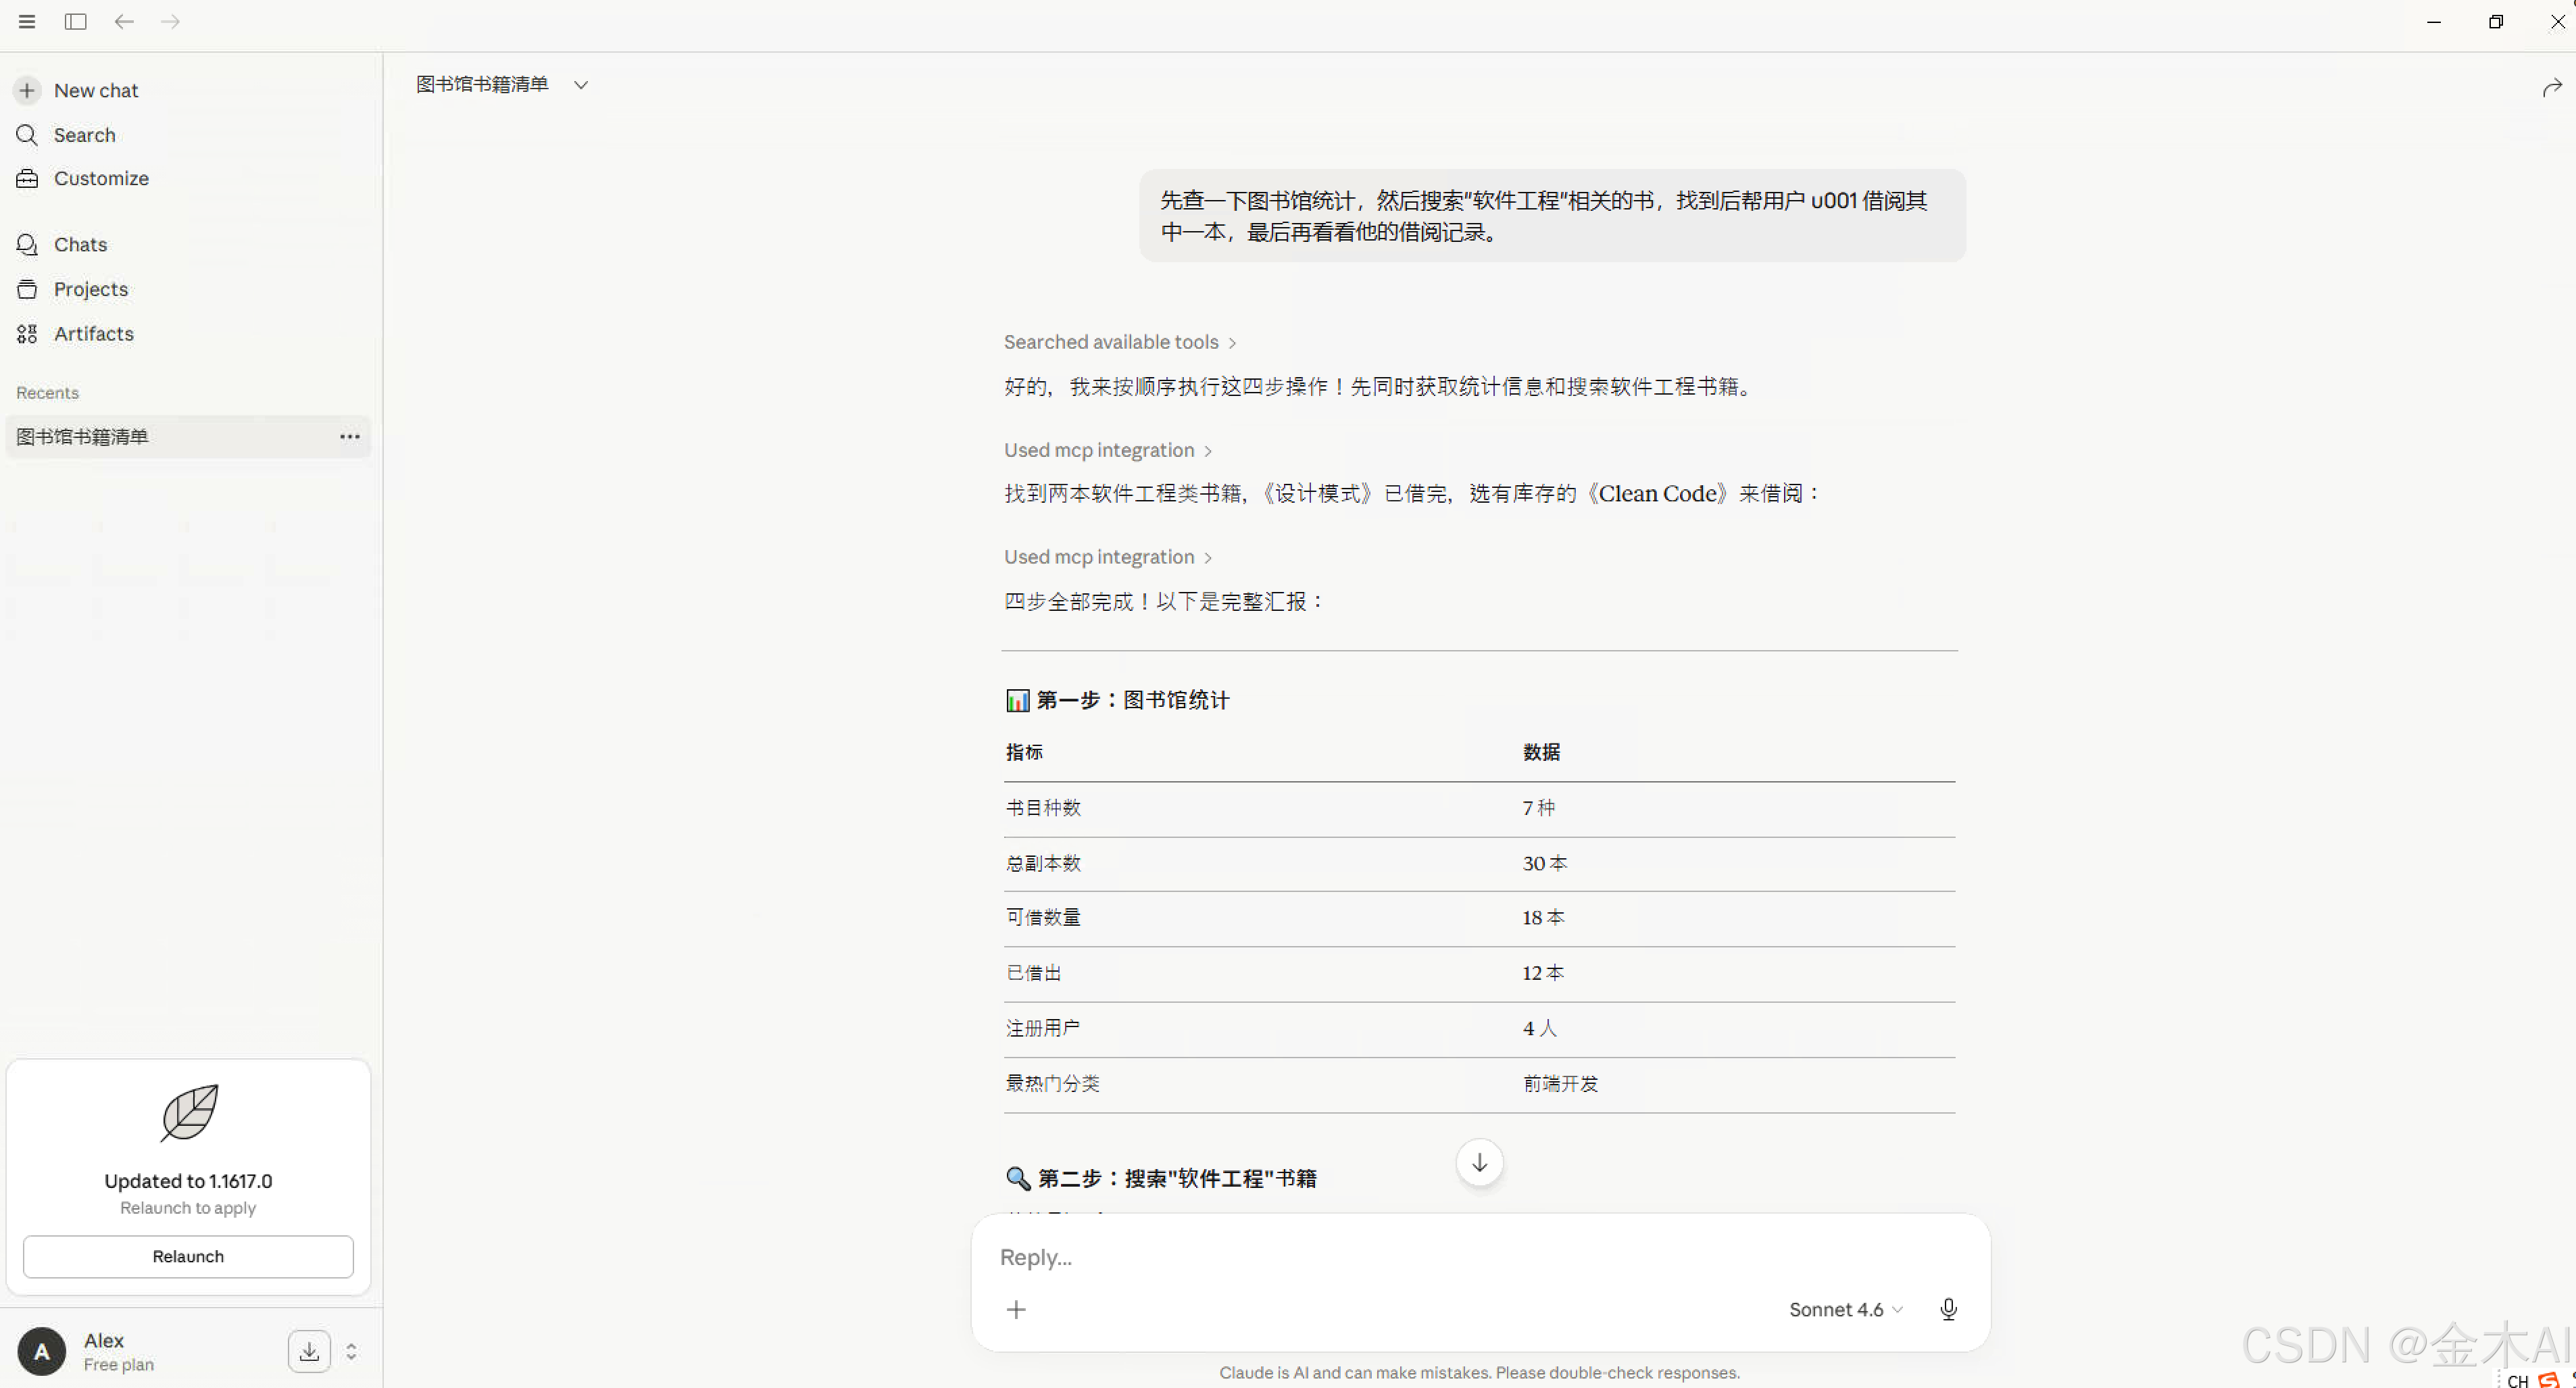The image size is (2576, 1388).
Task: Click the scroll-to-bottom arrow button
Action: click(x=1479, y=1162)
